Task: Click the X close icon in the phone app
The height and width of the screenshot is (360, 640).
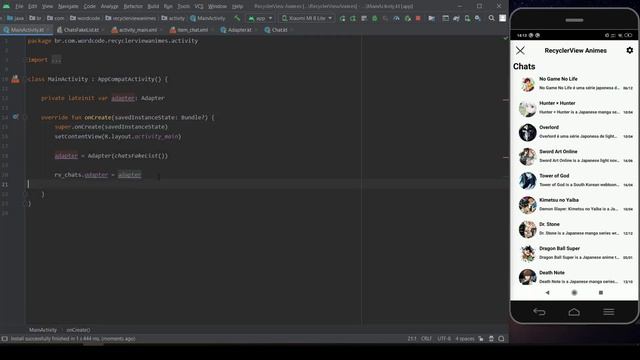Action: click(520, 50)
